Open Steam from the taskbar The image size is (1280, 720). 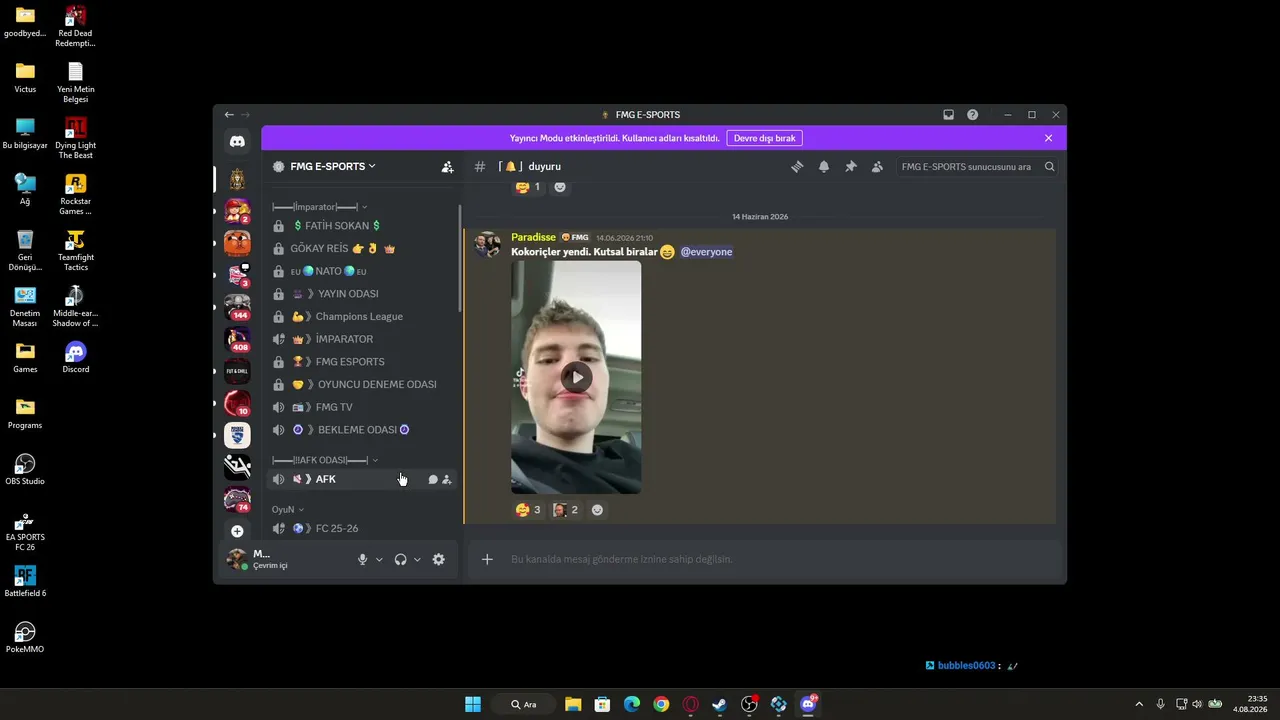(x=719, y=704)
